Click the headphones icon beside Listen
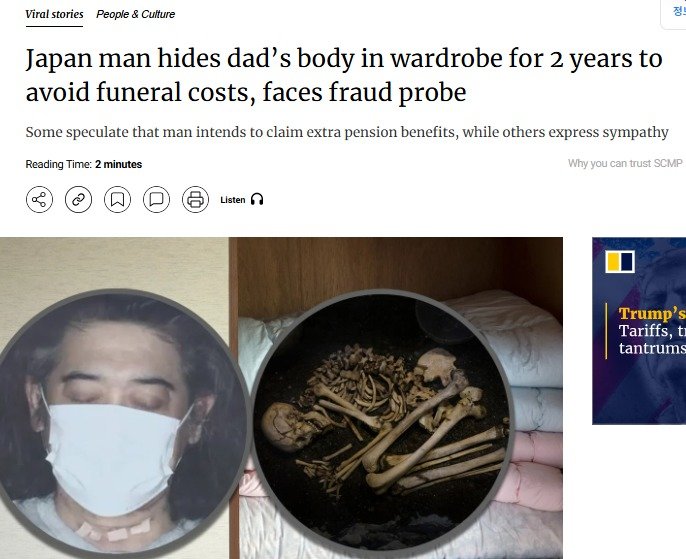This screenshot has height=559, width=686. [257, 199]
